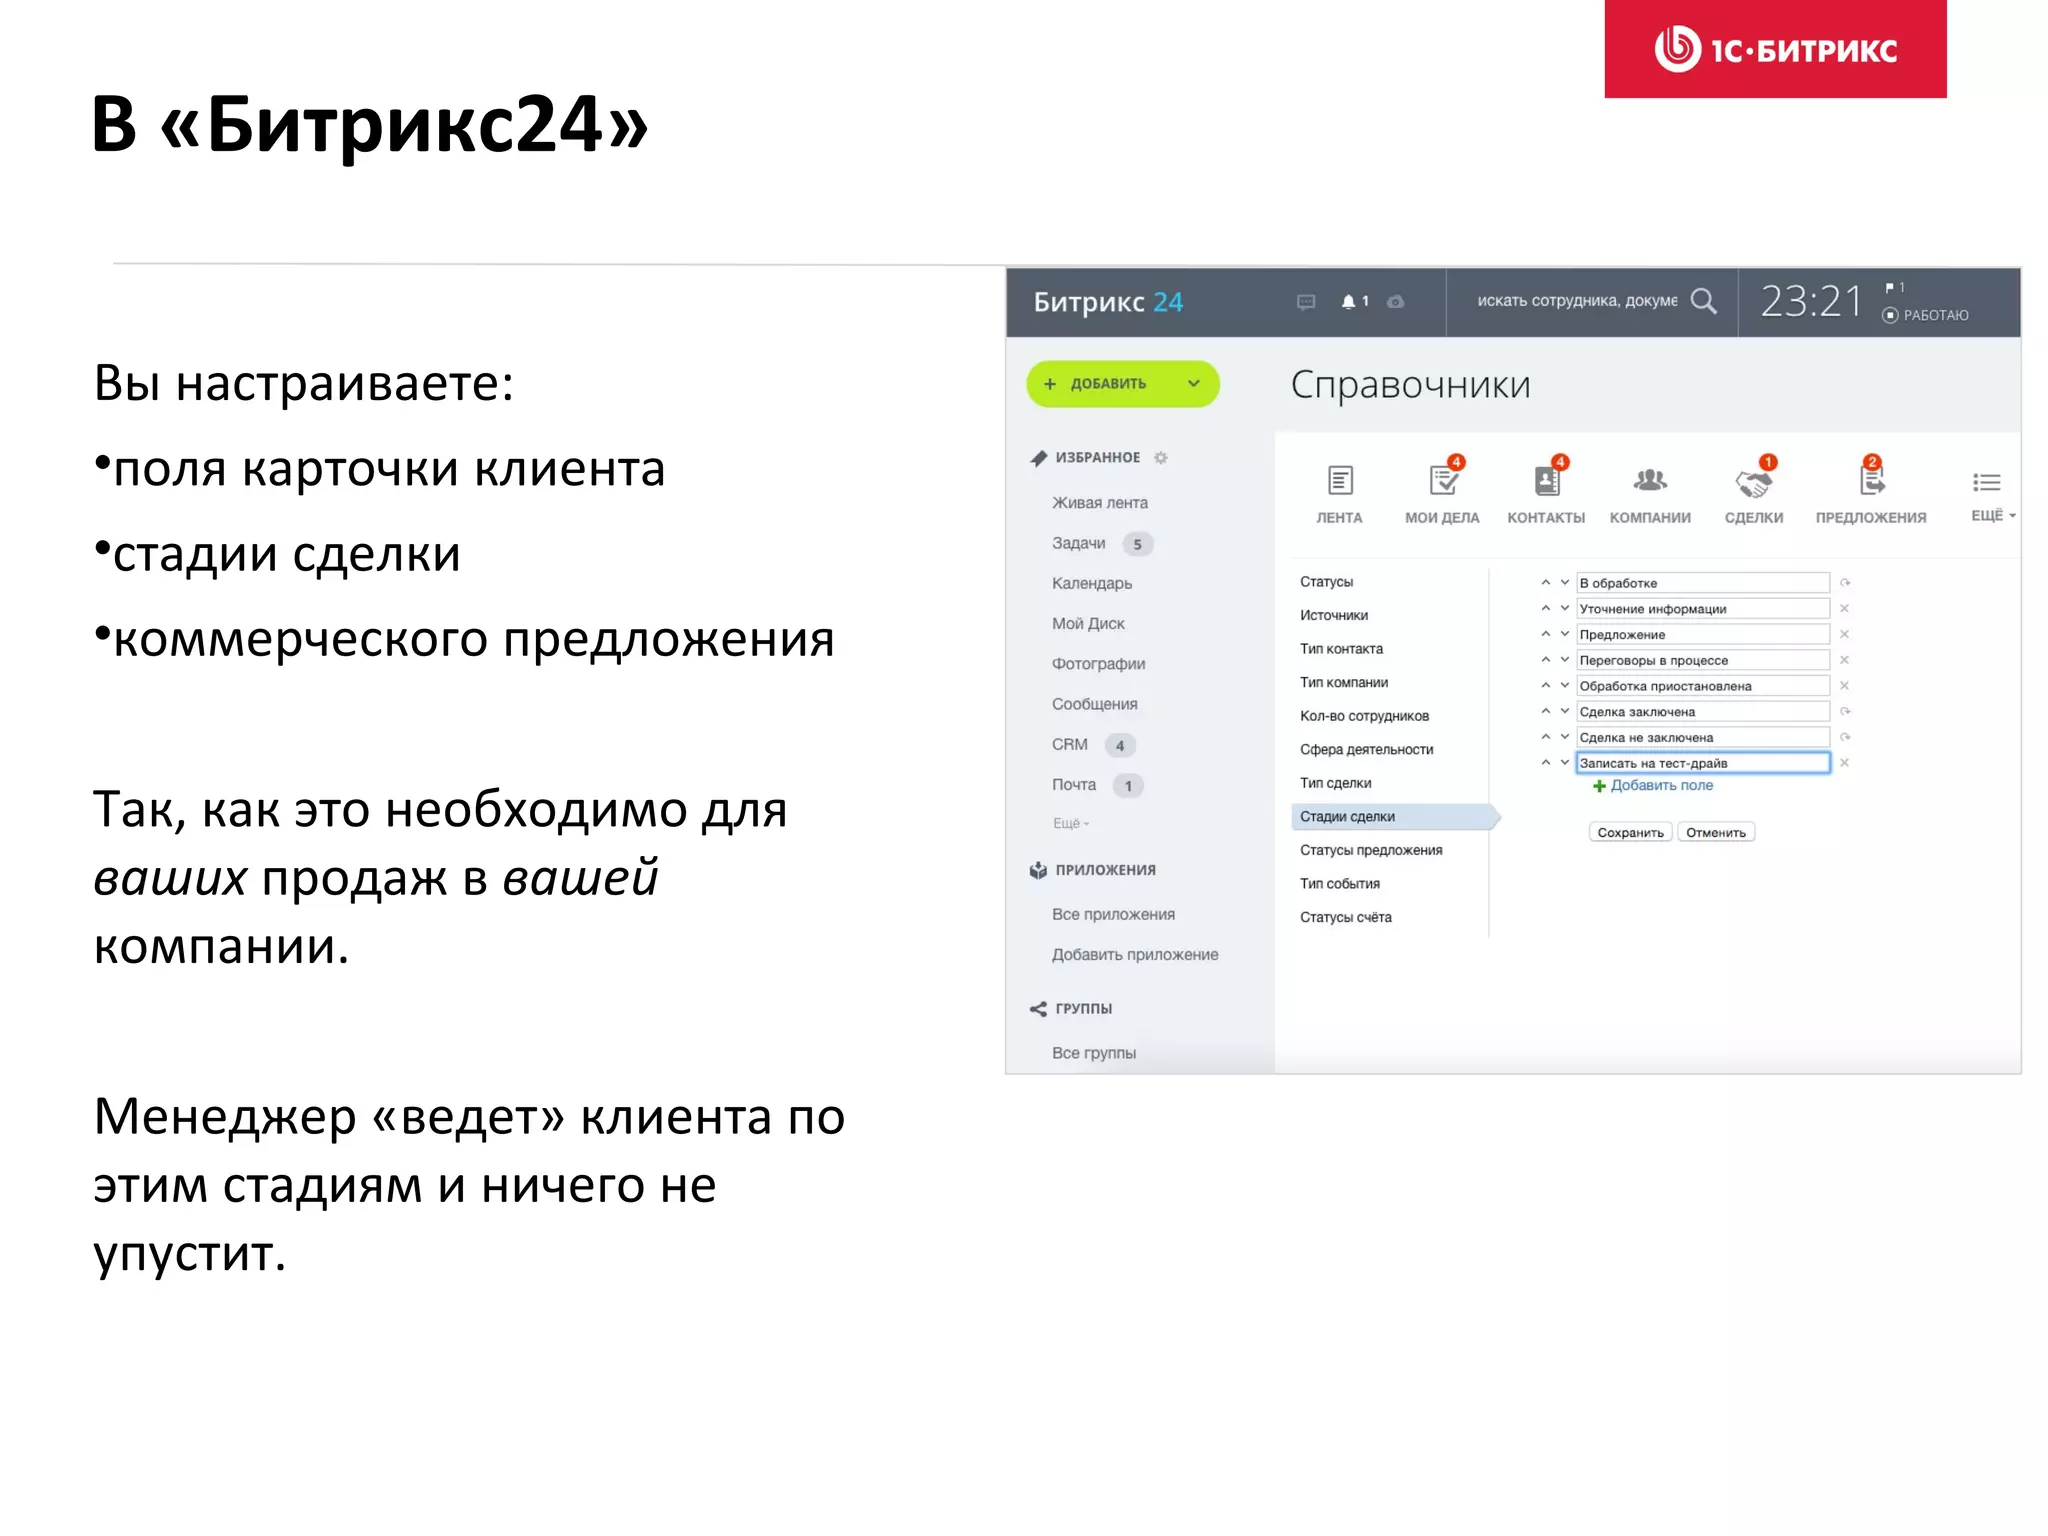Delete the Уточнение информации stage

coord(1845,608)
